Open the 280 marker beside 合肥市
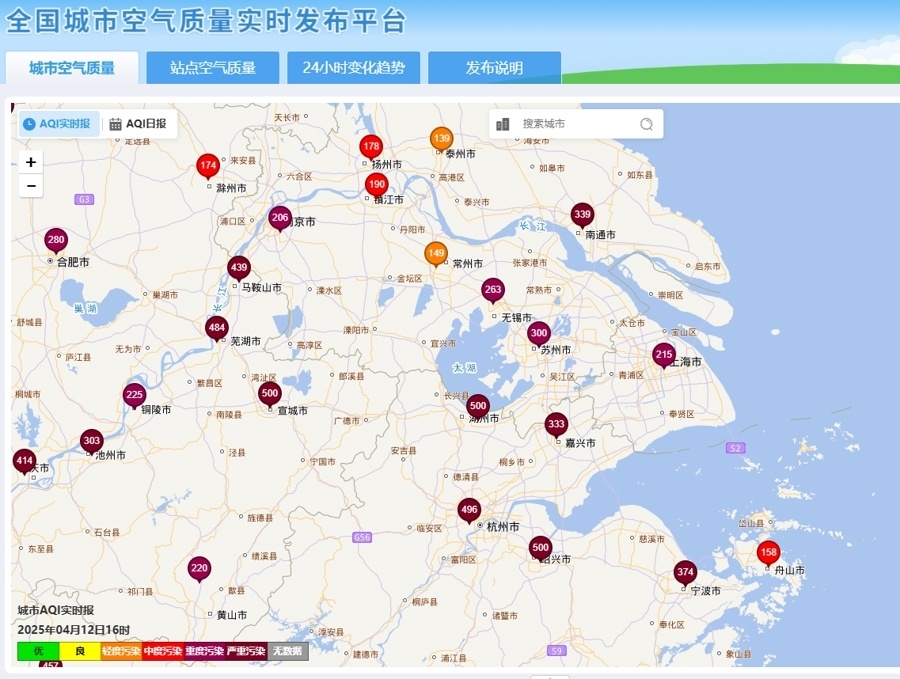Screen dimensions: 900x679 tap(56, 239)
